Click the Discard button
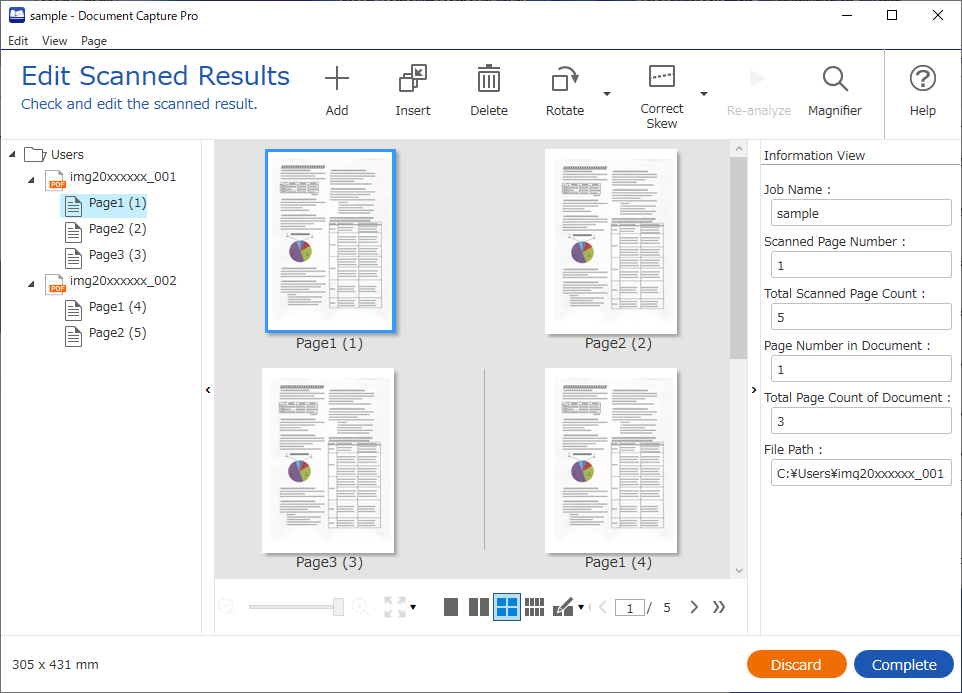Viewport: 962px width, 693px height. click(x=796, y=664)
